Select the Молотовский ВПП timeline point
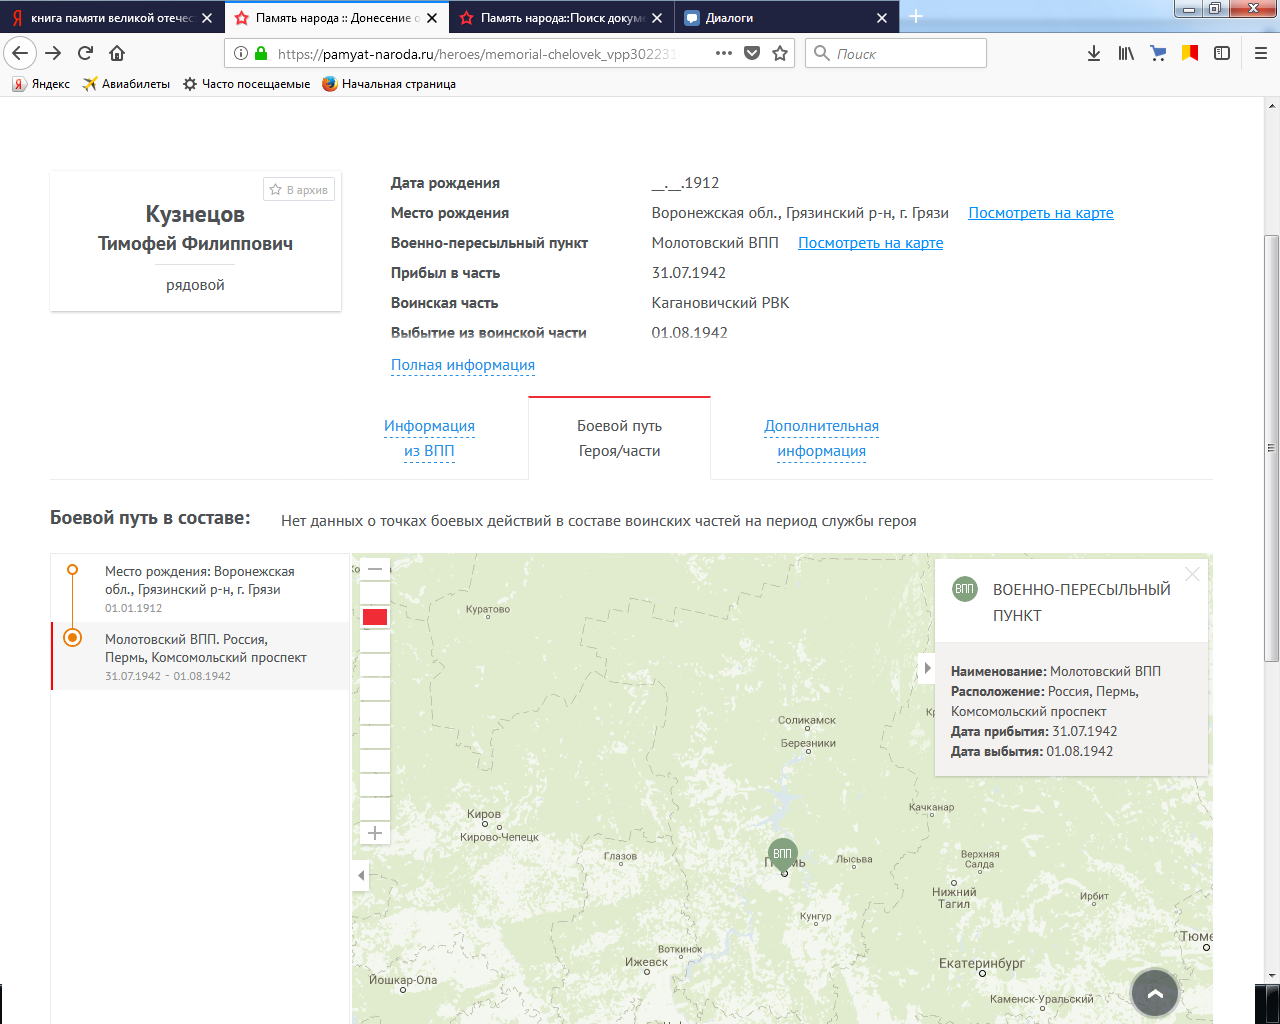1280x1024 pixels. click(73, 638)
